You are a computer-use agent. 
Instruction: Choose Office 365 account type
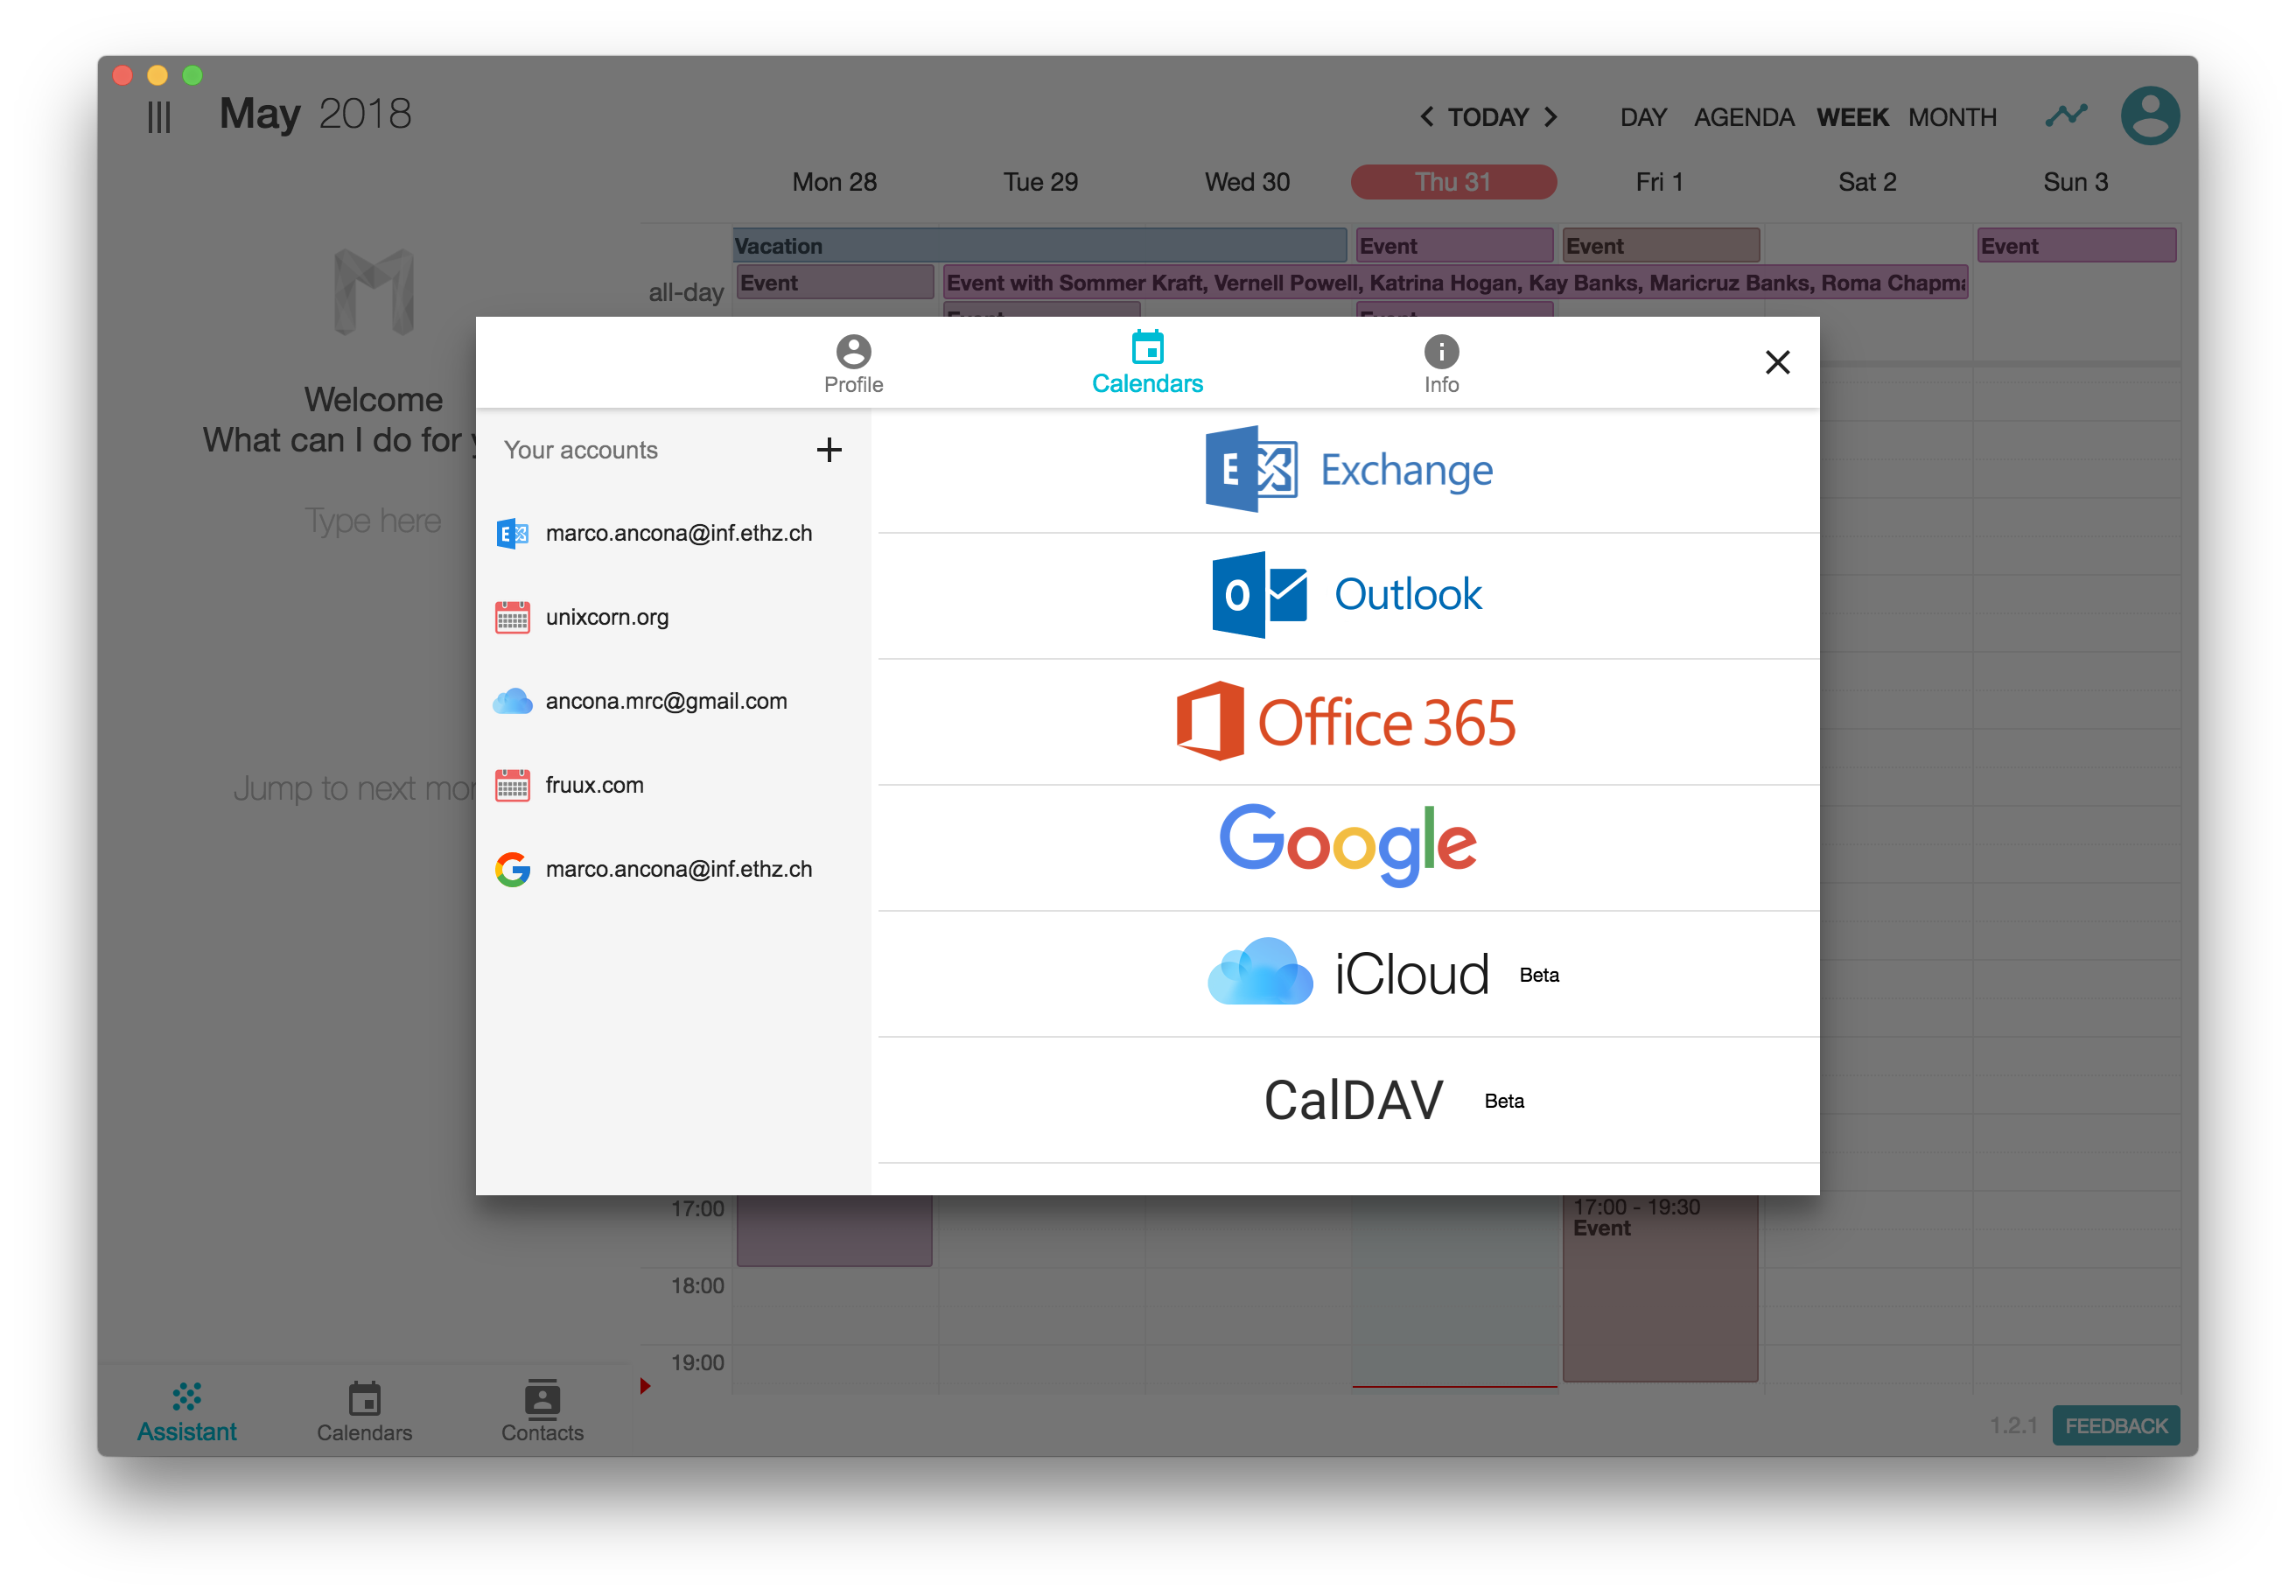pos(1347,722)
